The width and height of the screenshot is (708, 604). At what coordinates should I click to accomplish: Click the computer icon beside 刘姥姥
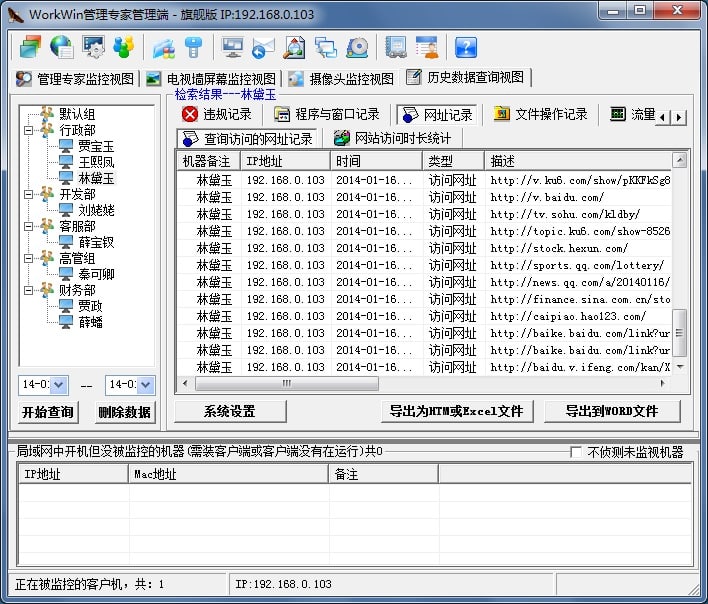coord(66,210)
